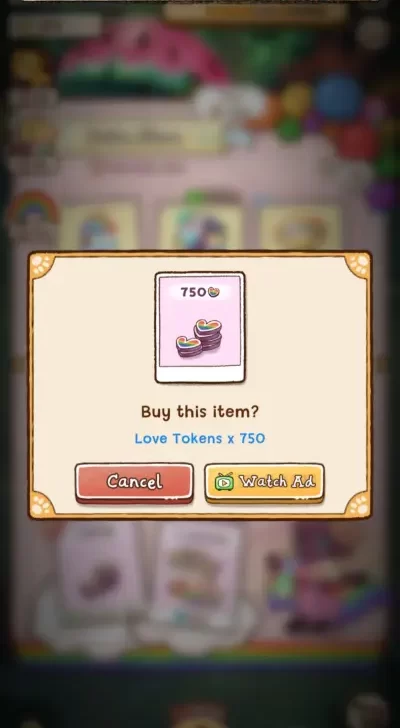Select the 750 Love Tokens item card
The image size is (400, 728).
[x=200, y=327]
